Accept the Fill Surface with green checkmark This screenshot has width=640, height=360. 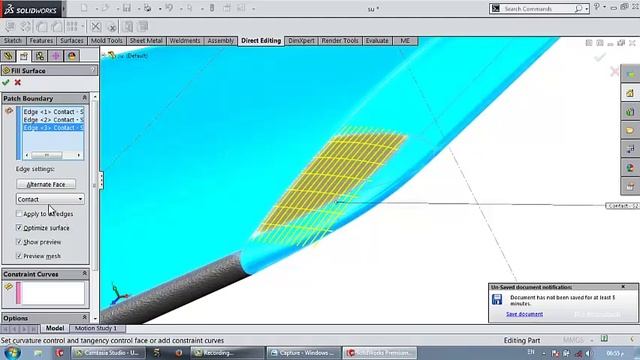click(6, 82)
